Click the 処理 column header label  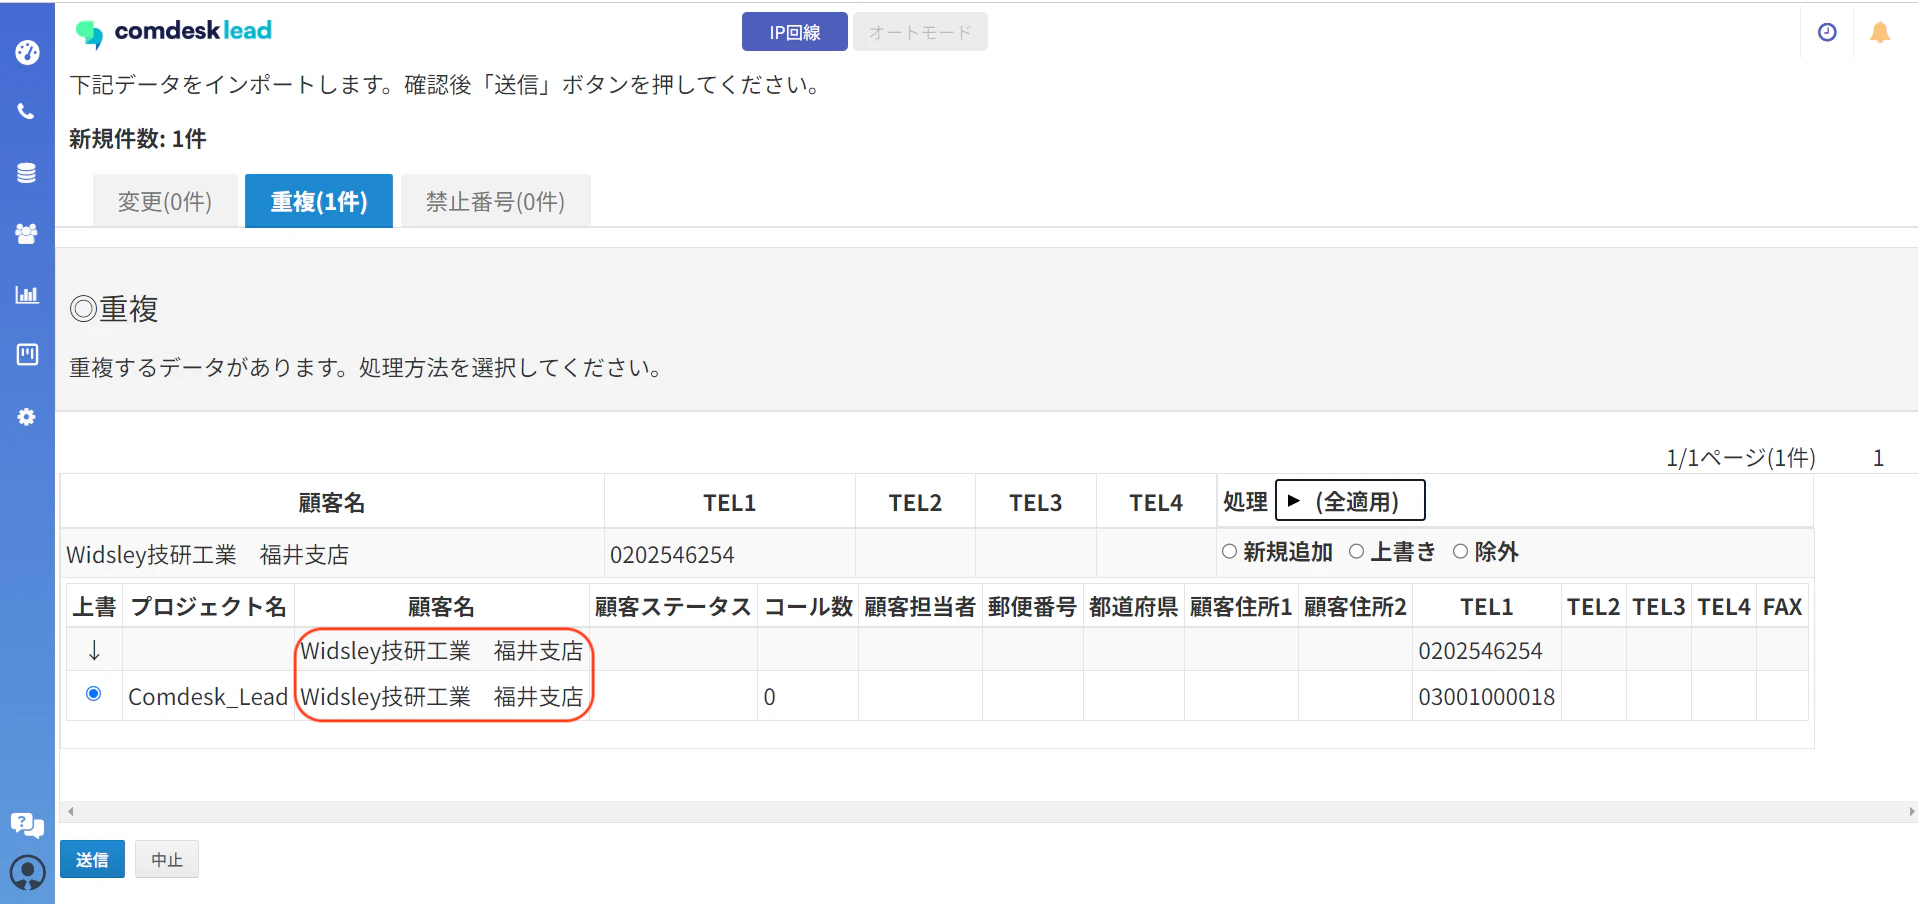(1245, 502)
